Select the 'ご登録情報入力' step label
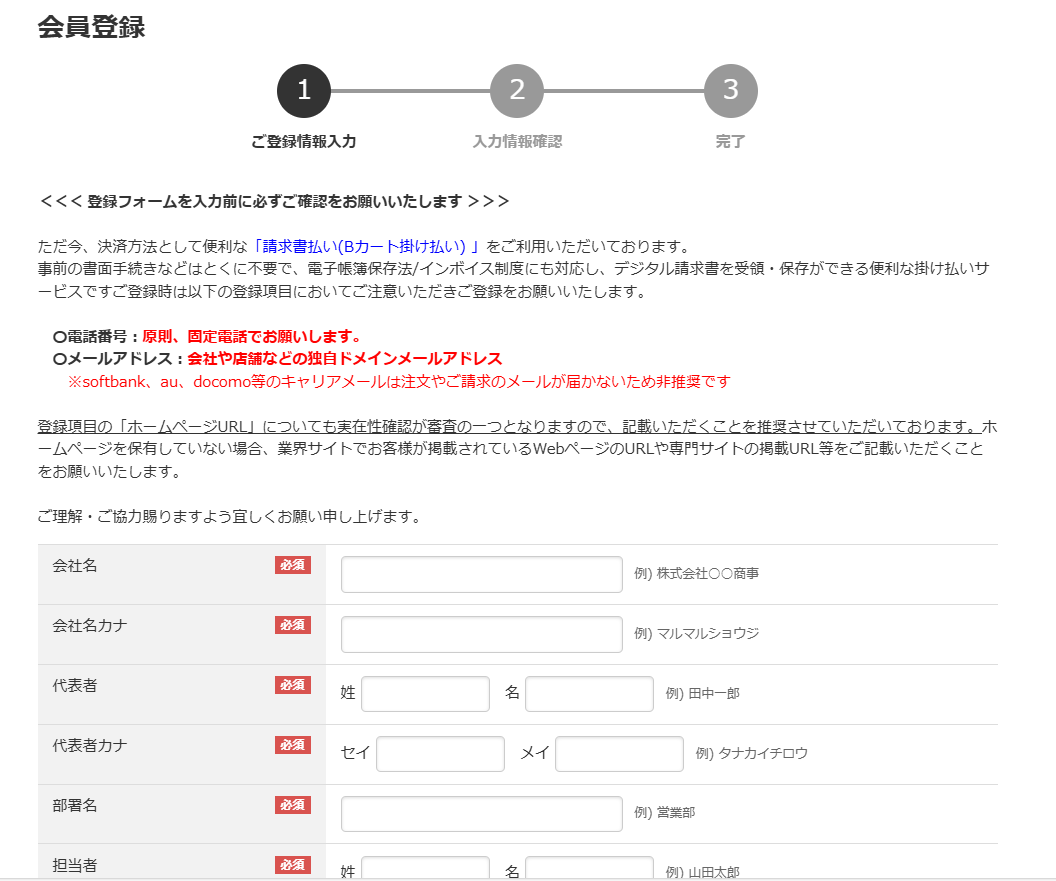Viewport: 1056px width, 881px height. 304,141
